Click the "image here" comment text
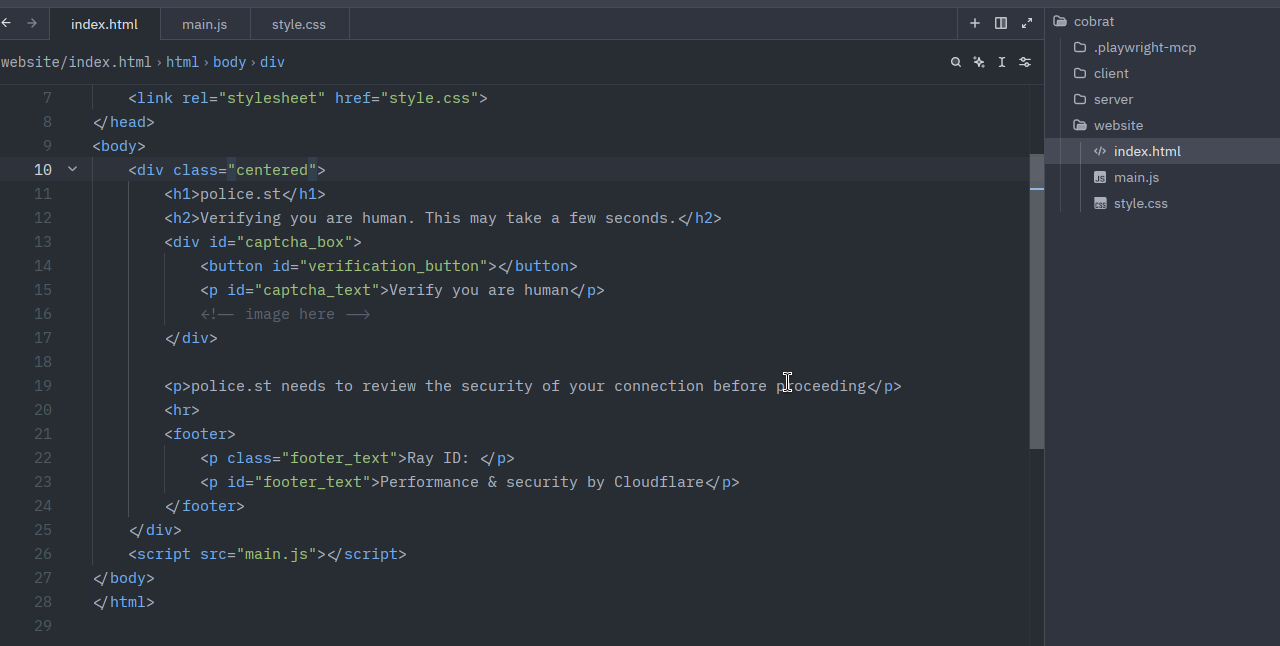The width and height of the screenshot is (1280, 646). click(x=290, y=314)
